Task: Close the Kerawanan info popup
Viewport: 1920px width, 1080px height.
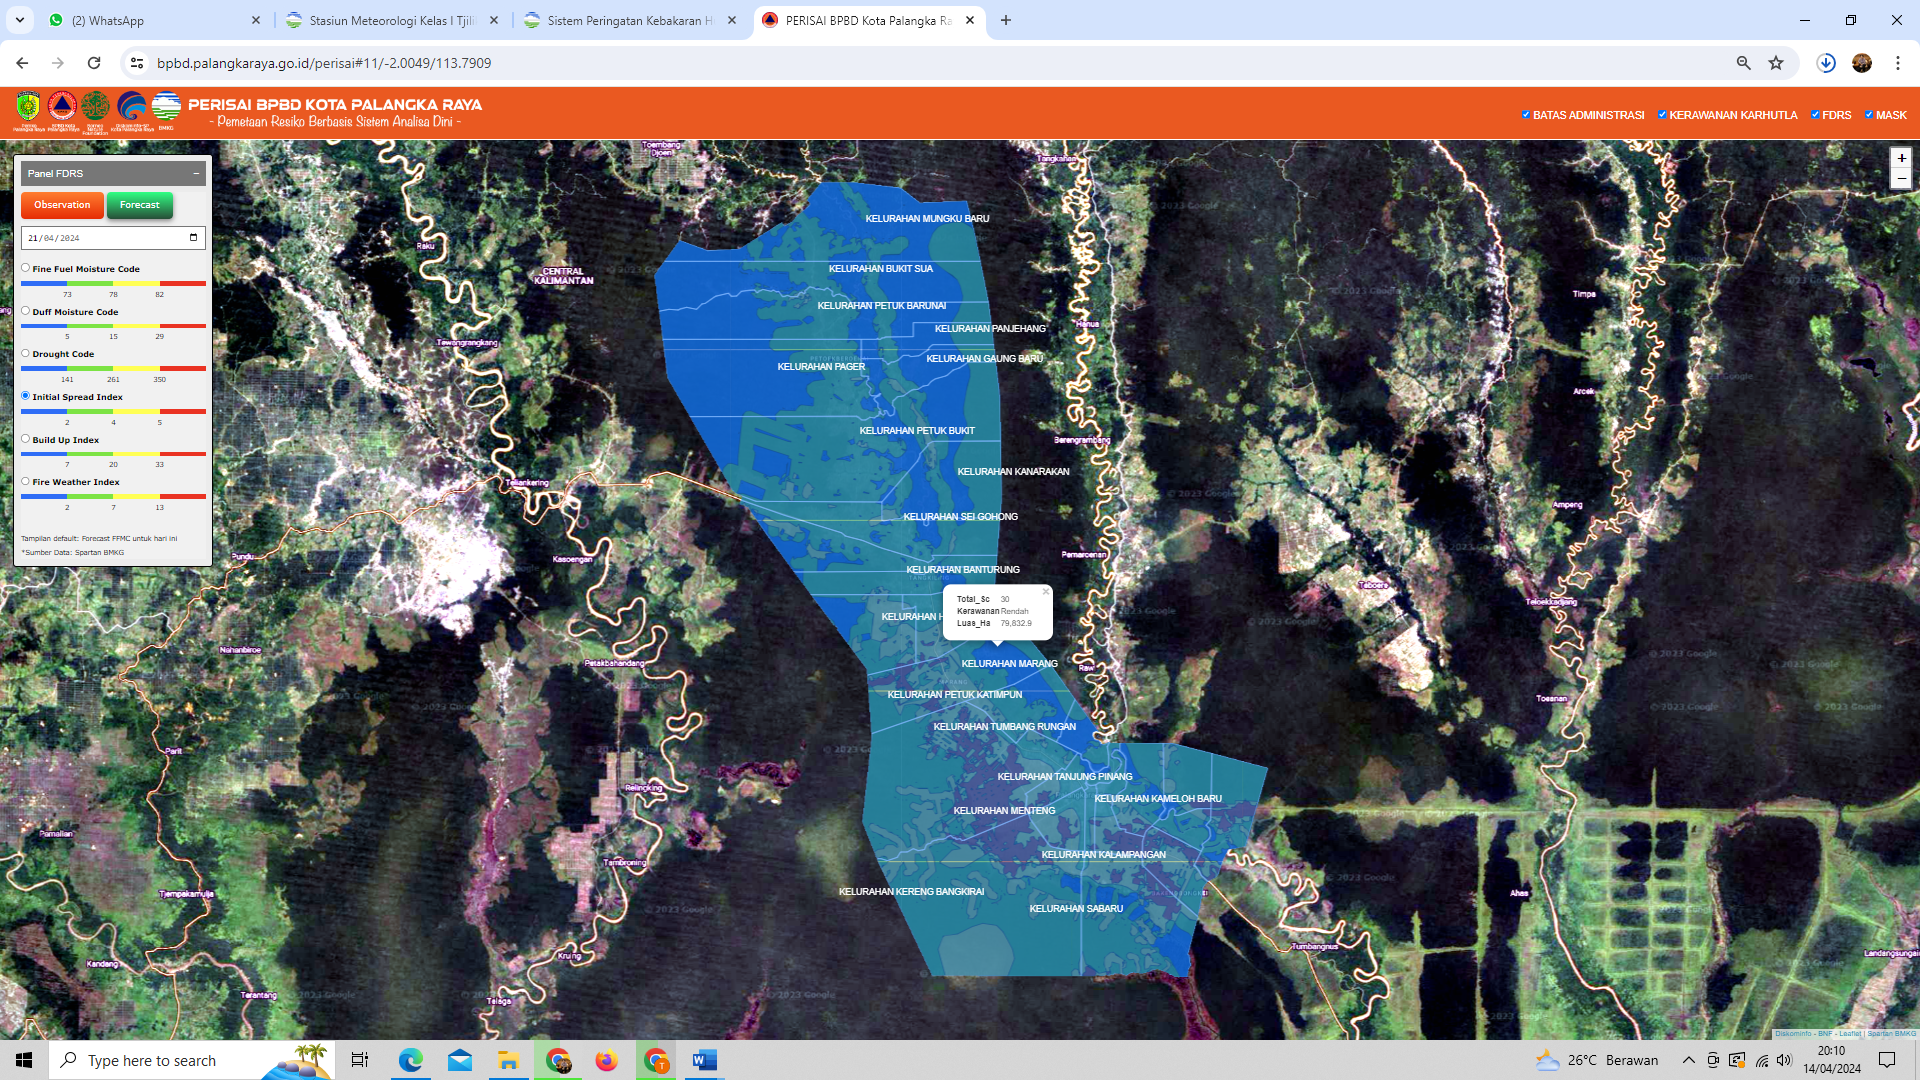Action: click(1046, 592)
